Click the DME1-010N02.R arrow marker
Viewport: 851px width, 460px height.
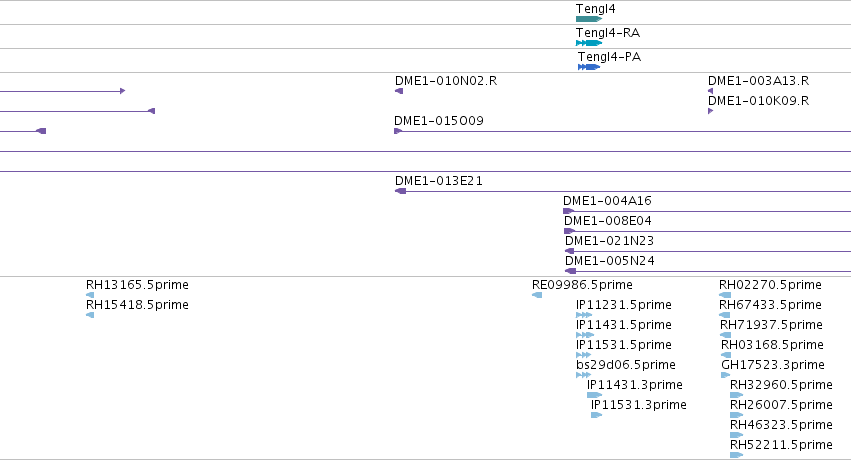click(x=399, y=91)
